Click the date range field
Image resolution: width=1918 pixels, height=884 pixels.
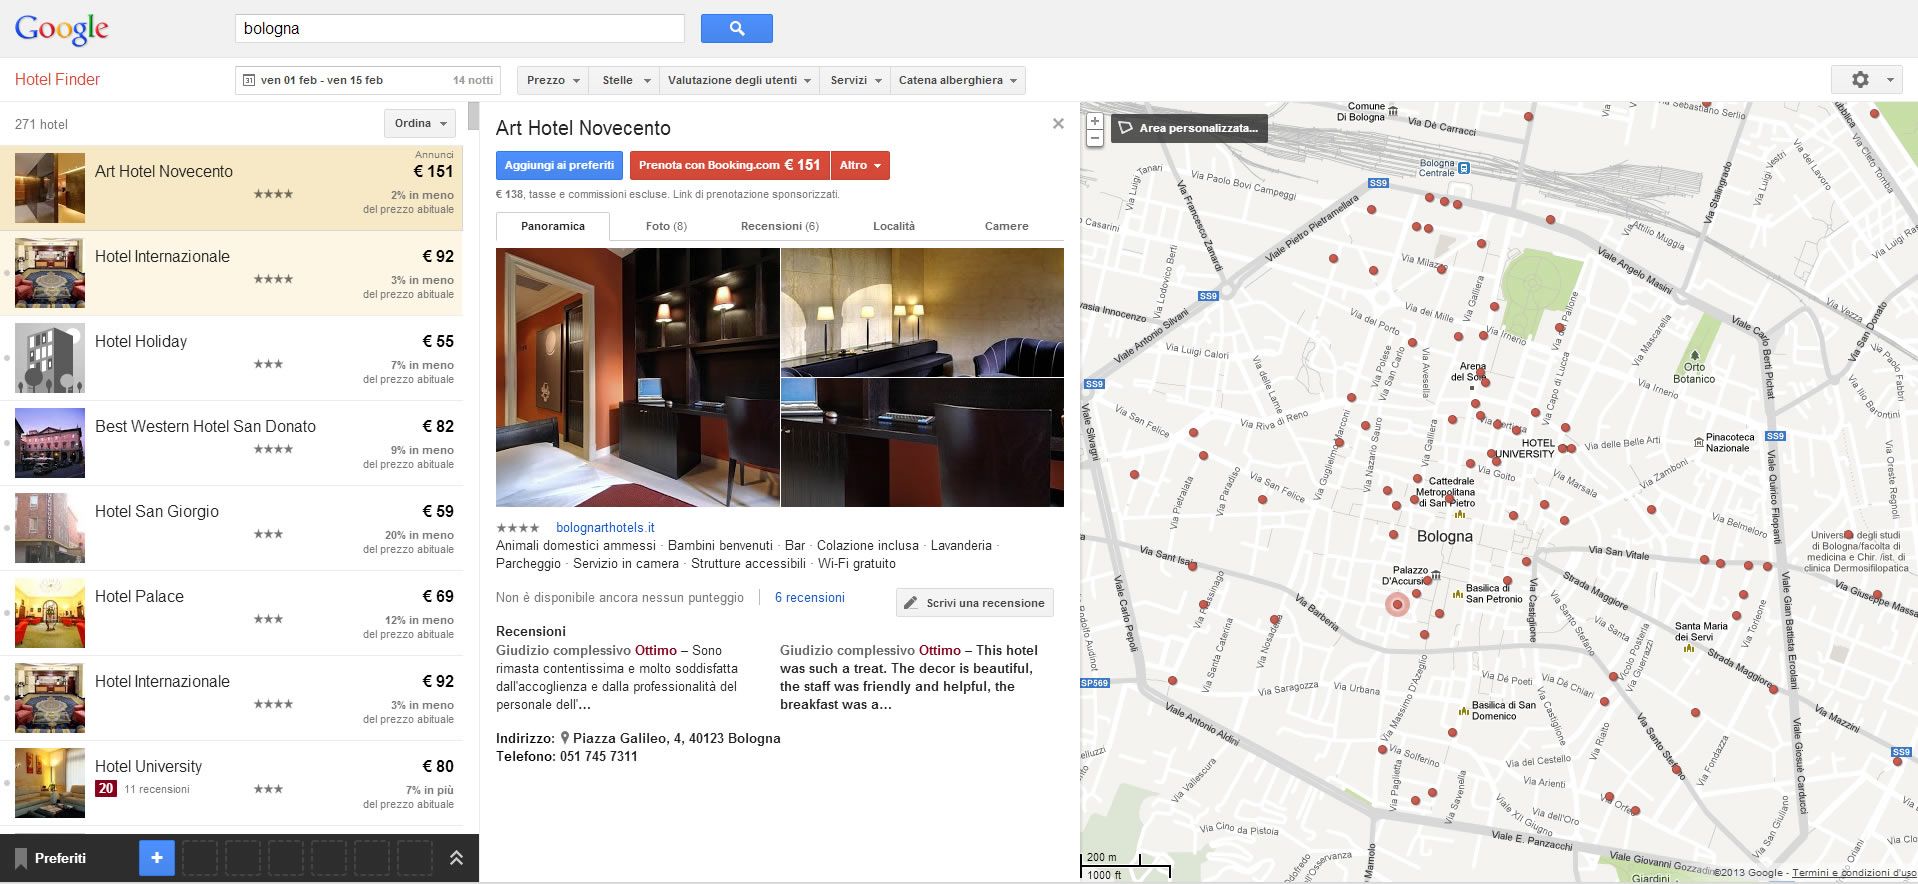tap(367, 80)
